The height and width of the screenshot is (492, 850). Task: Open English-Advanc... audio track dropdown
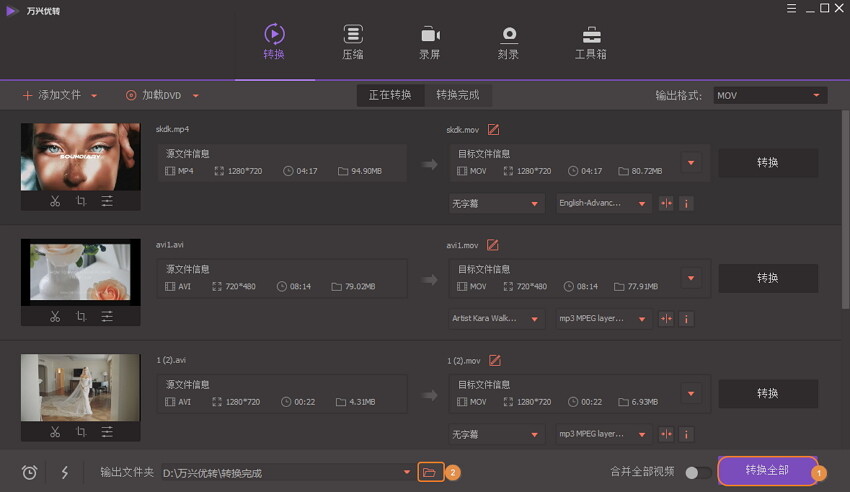click(x=603, y=203)
